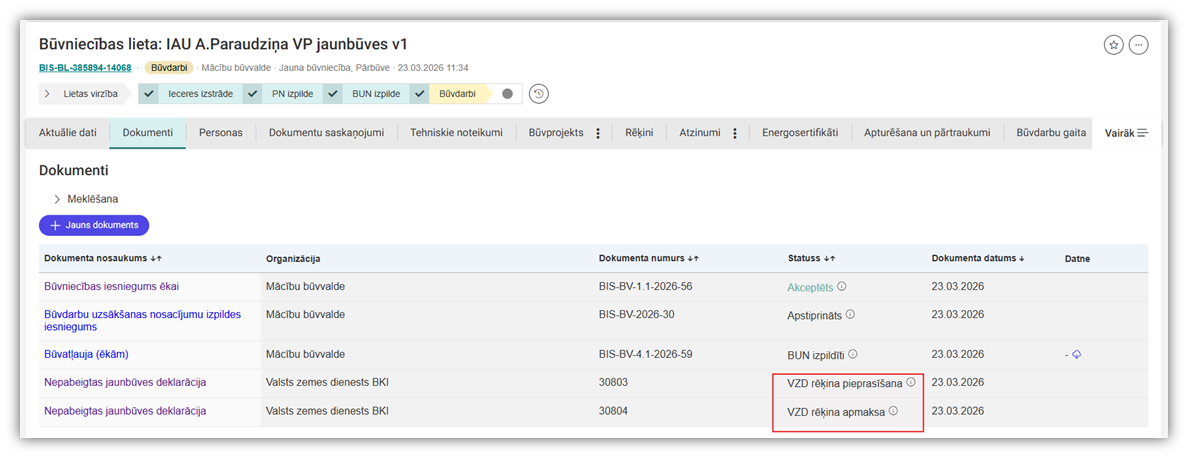Click the favorite star icon

[1113, 45]
